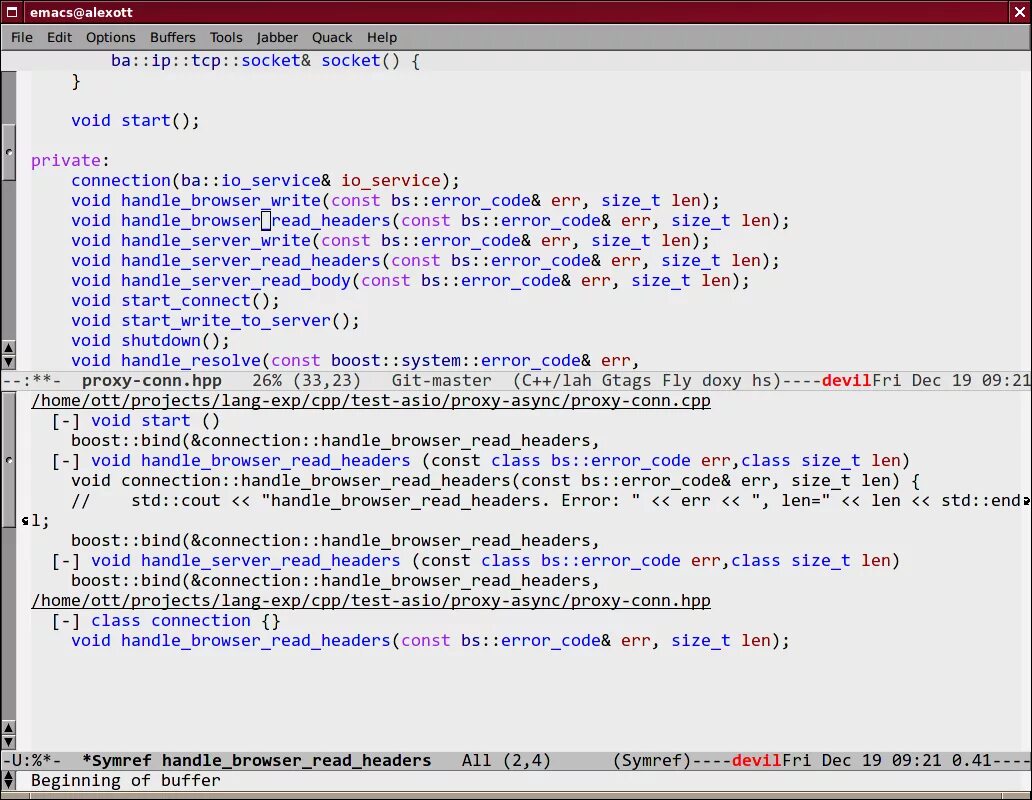Collapse the 'class connection {}' entry
1032x800 pixels.
66,620
